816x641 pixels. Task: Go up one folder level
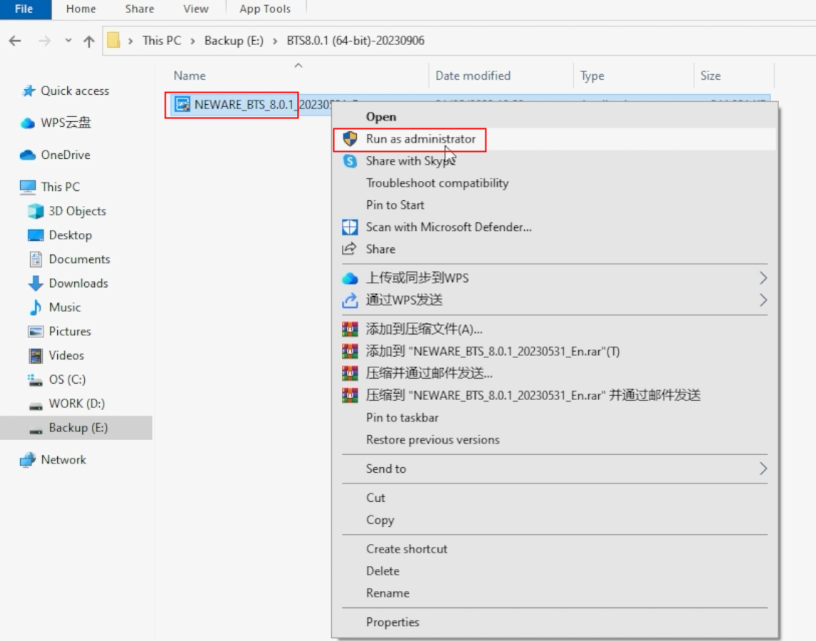coord(89,41)
